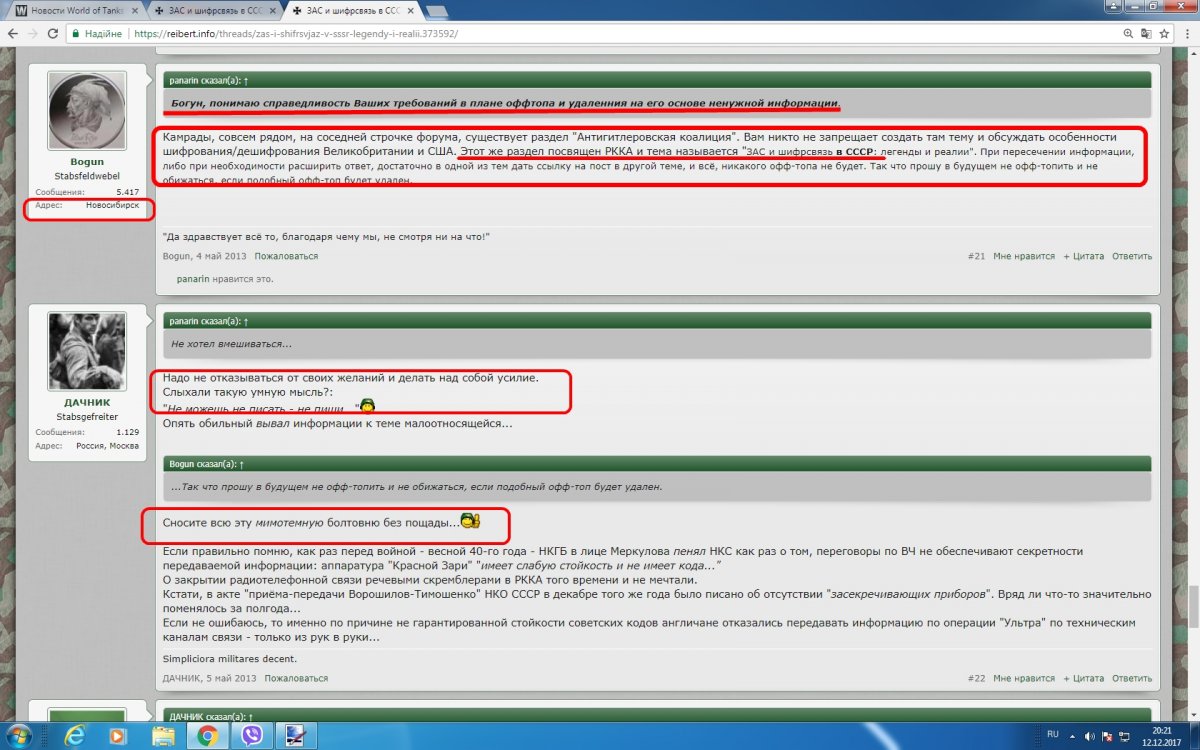Open Viber from the taskbar
Image resolution: width=1200 pixels, height=750 pixels.
click(252, 735)
